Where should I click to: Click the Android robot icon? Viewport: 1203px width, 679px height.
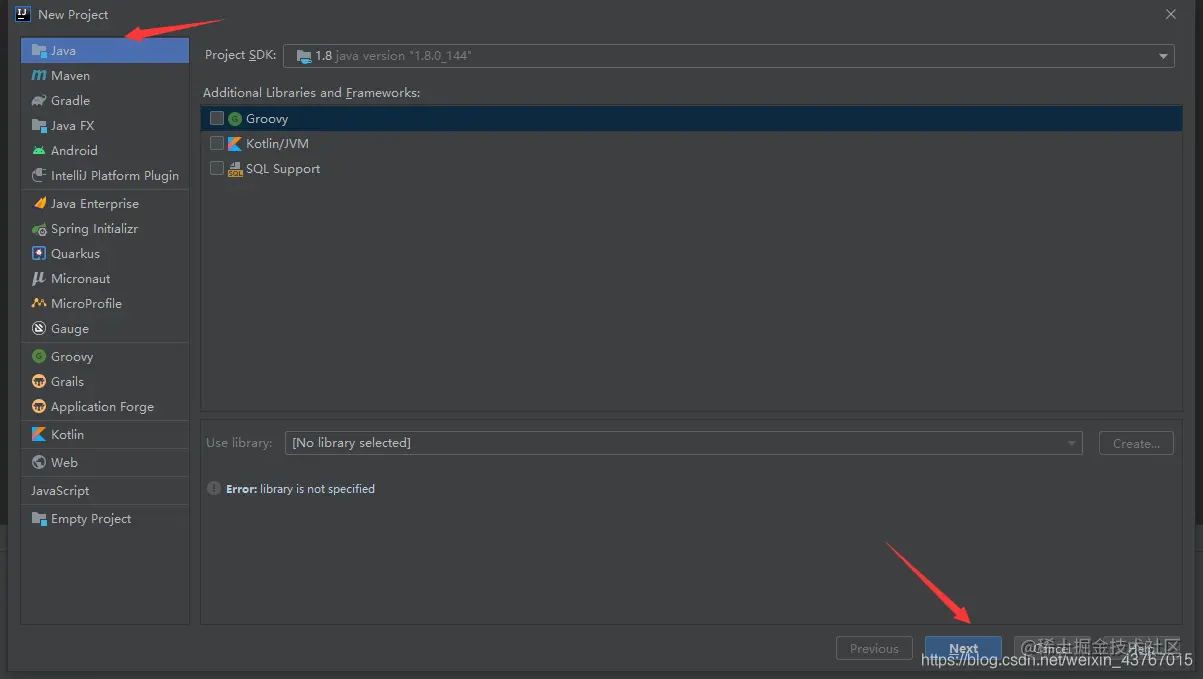pos(39,150)
